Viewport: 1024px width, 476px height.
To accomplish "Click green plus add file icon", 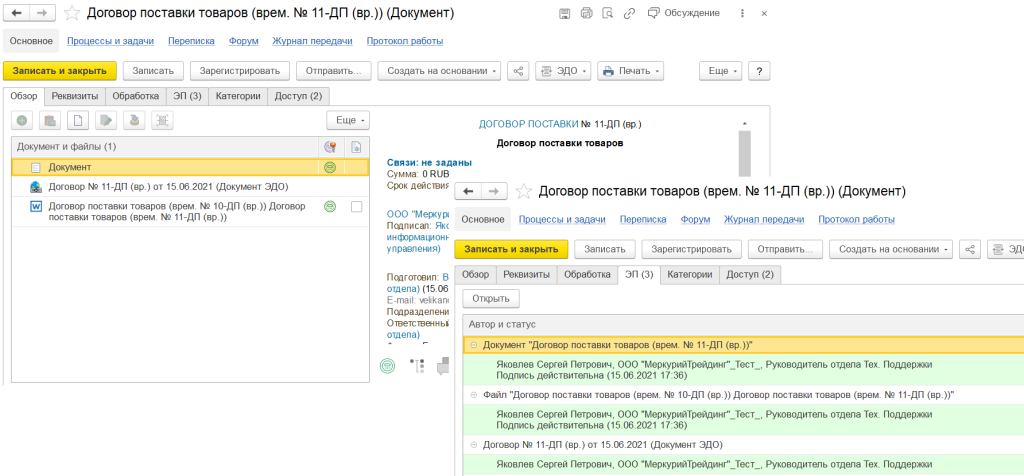I will [22, 120].
